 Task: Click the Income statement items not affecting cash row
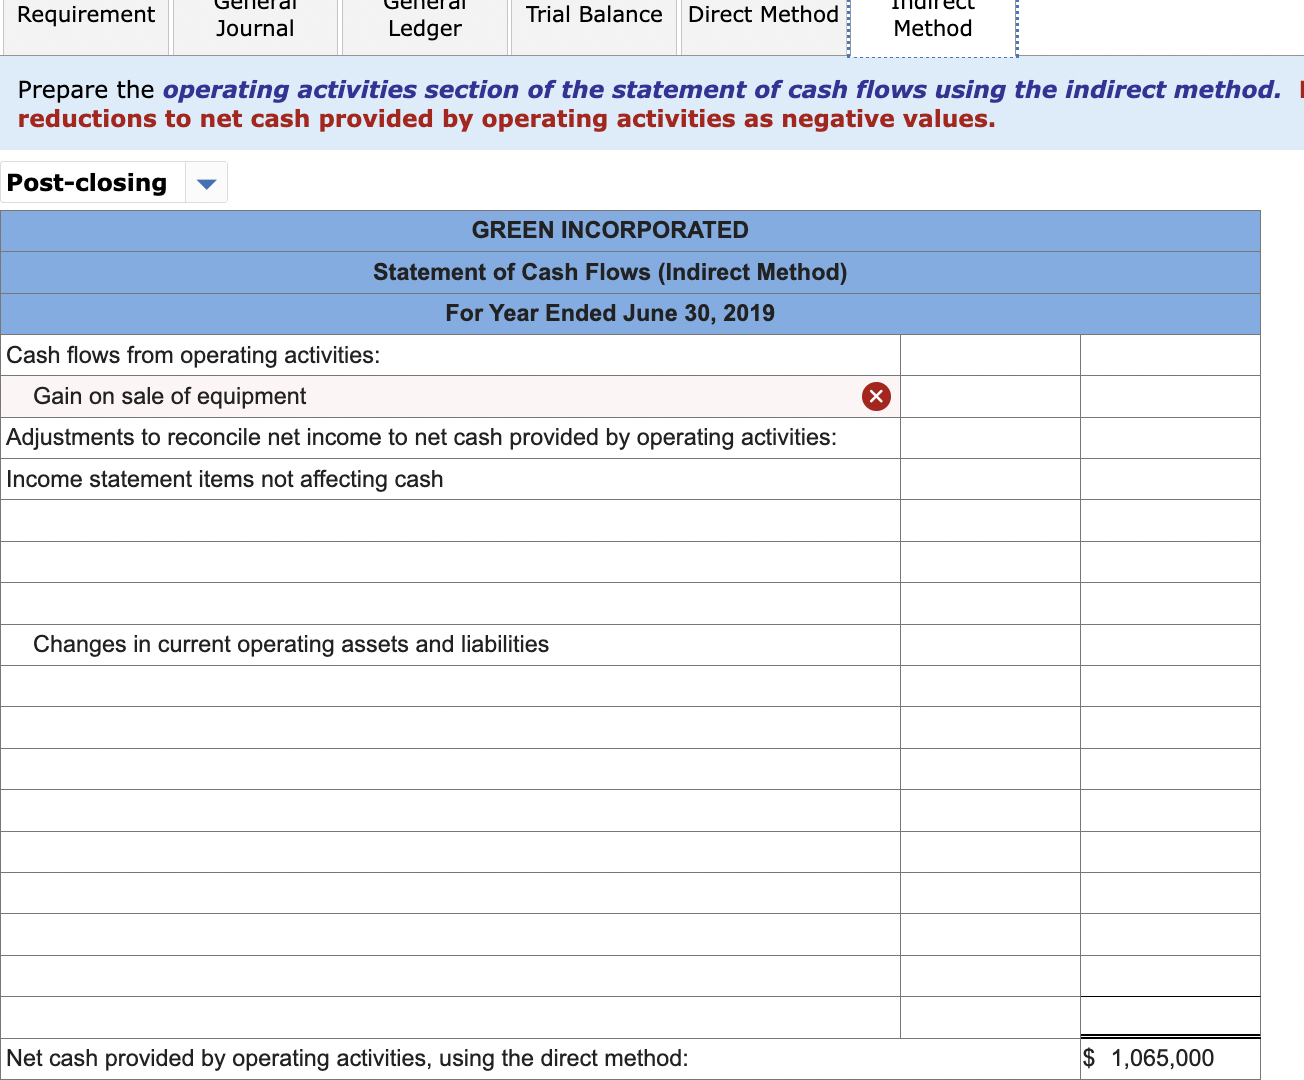pos(450,479)
